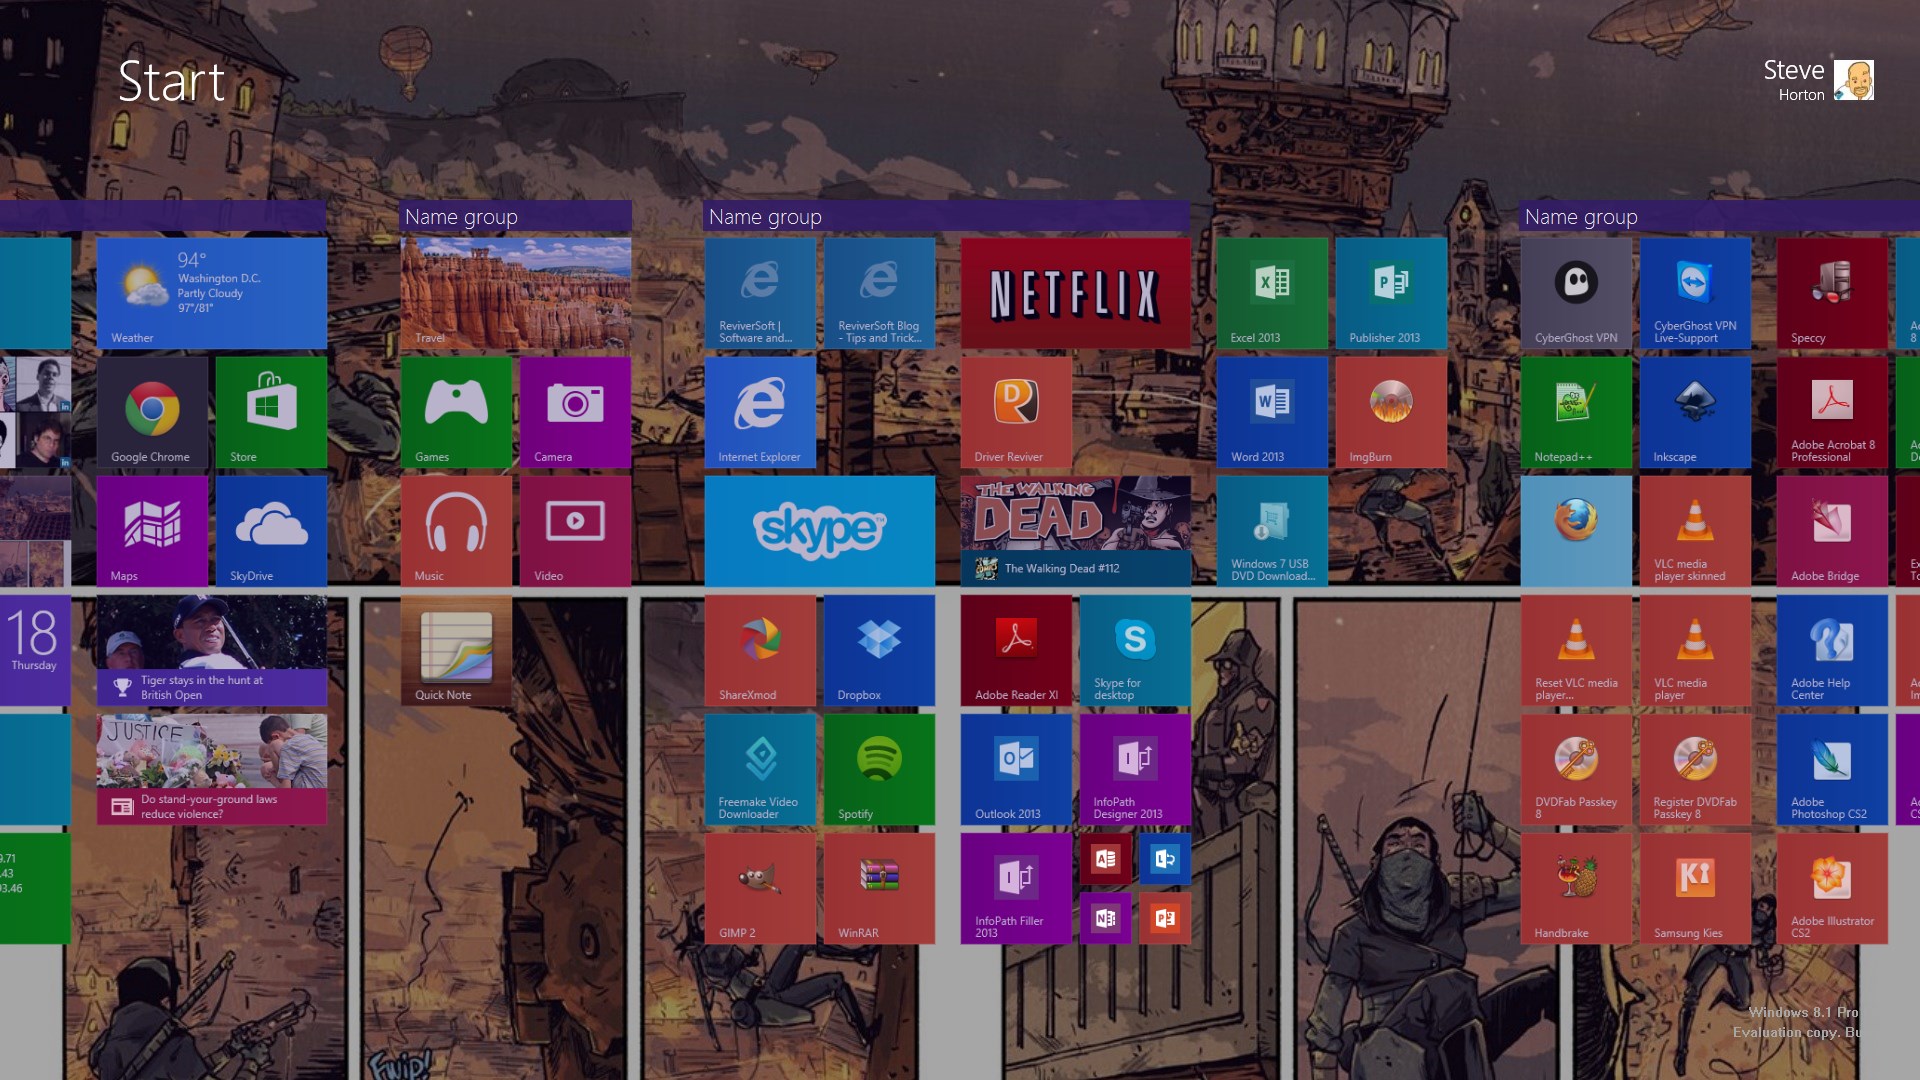
Task: Open the Weather tile for Washington D.C.
Action: click(x=212, y=293)
